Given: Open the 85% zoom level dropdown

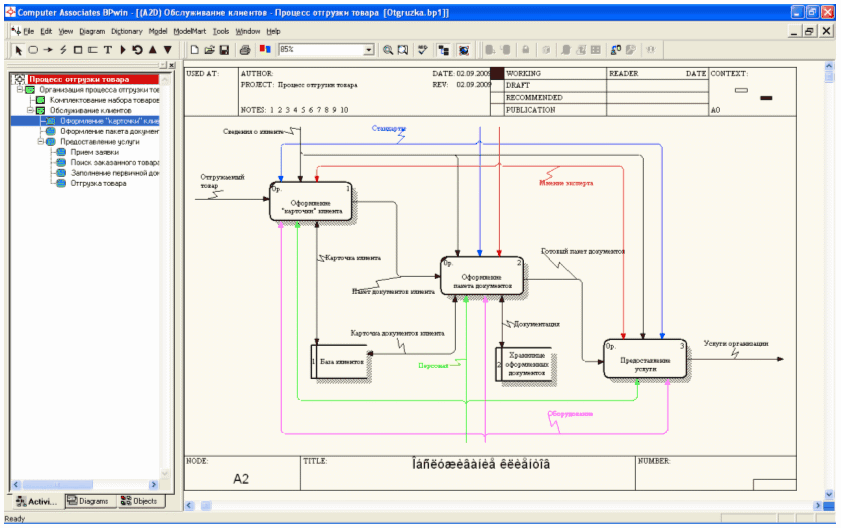Looking at the screenshot, I should [368, 50].
